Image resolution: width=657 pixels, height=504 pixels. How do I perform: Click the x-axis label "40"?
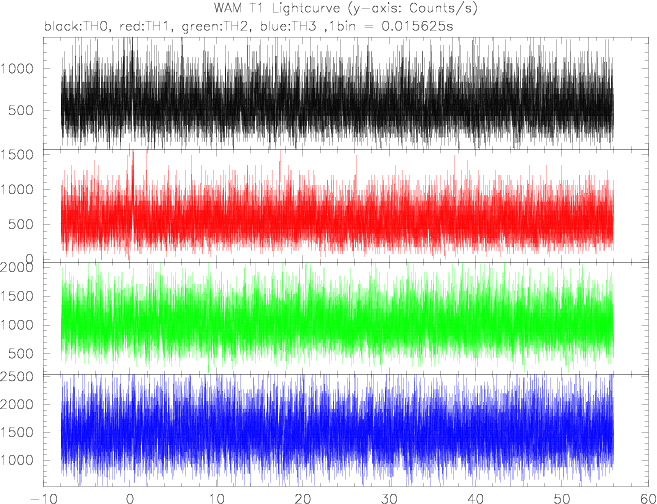475,499
